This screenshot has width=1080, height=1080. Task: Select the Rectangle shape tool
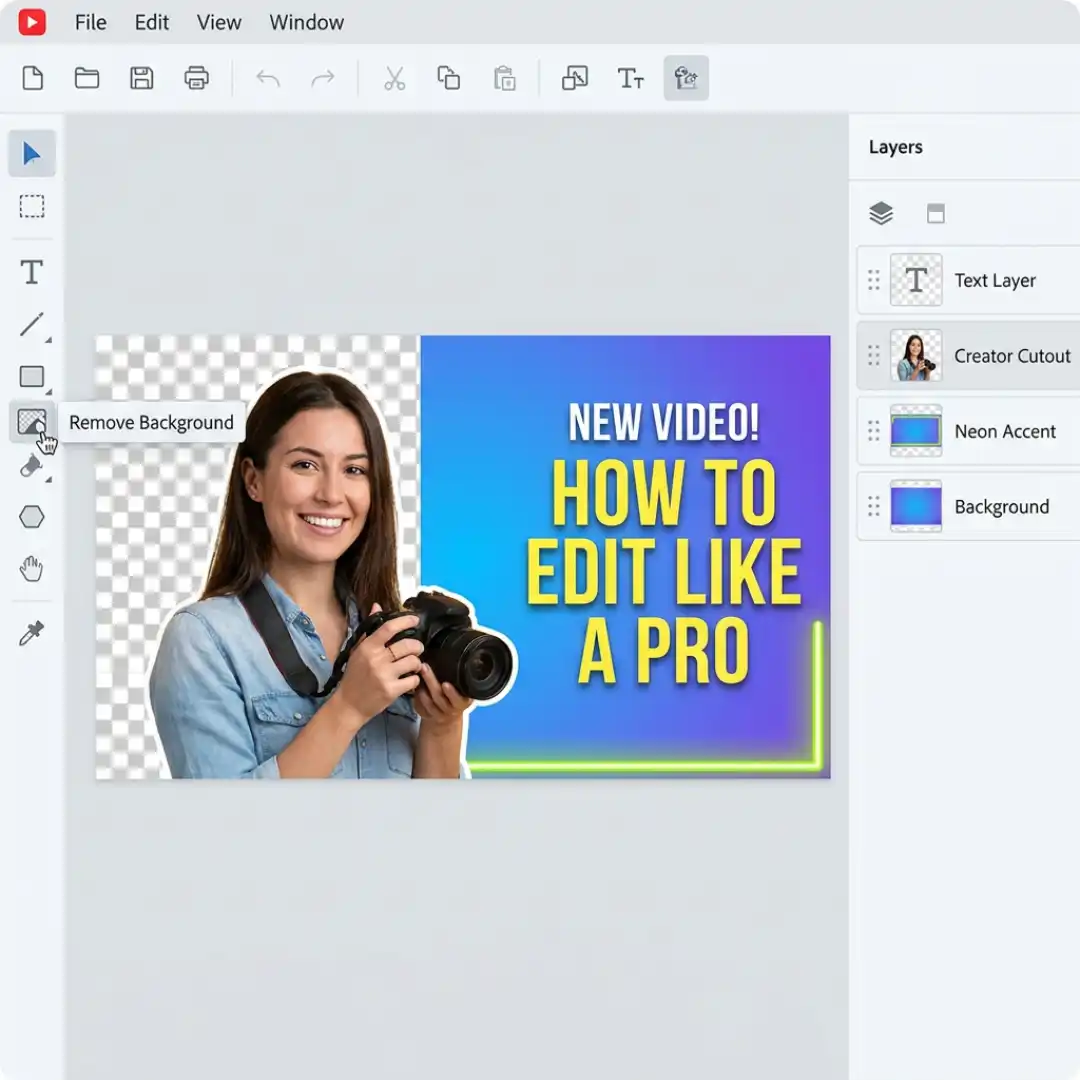[x=32, y=377]
